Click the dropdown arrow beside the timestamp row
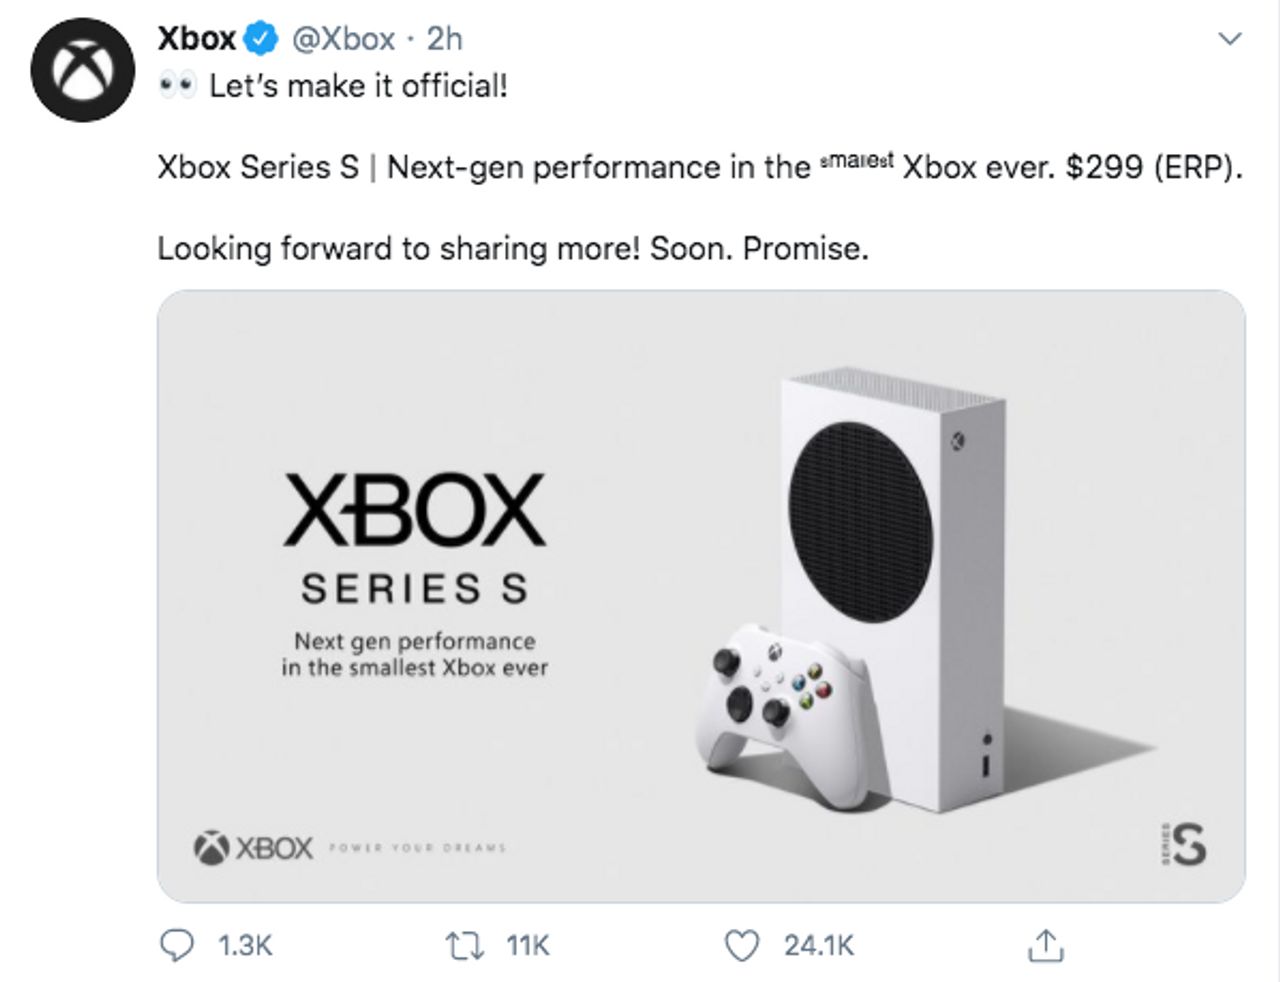This screenshot has height=982, width=1280. [x=1229, y=37]
